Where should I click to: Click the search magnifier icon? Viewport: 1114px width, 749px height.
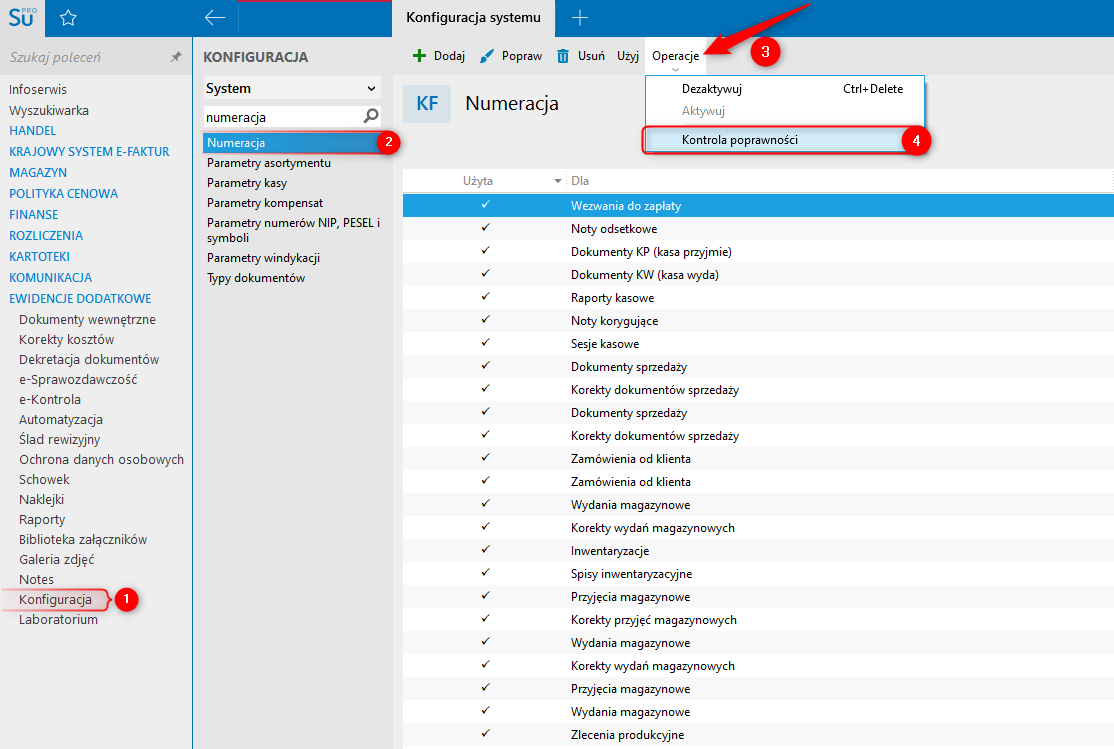[371, 116]
